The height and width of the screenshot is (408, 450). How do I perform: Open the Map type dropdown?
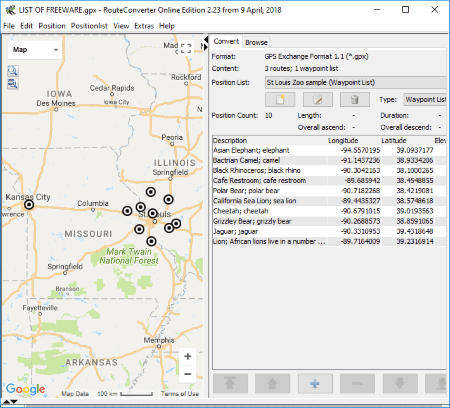tap(35, 50)
